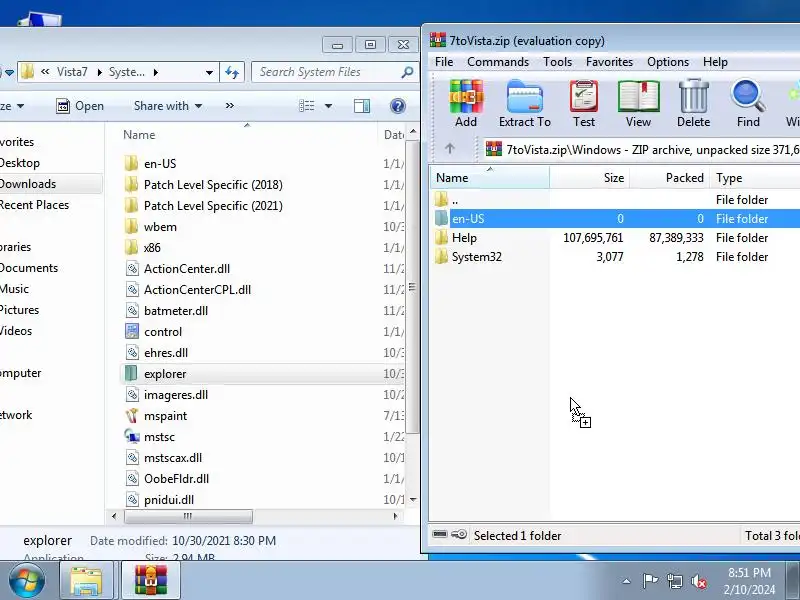
Task: Click the WinRAR archive icon in address field
Action: point(493,149)
